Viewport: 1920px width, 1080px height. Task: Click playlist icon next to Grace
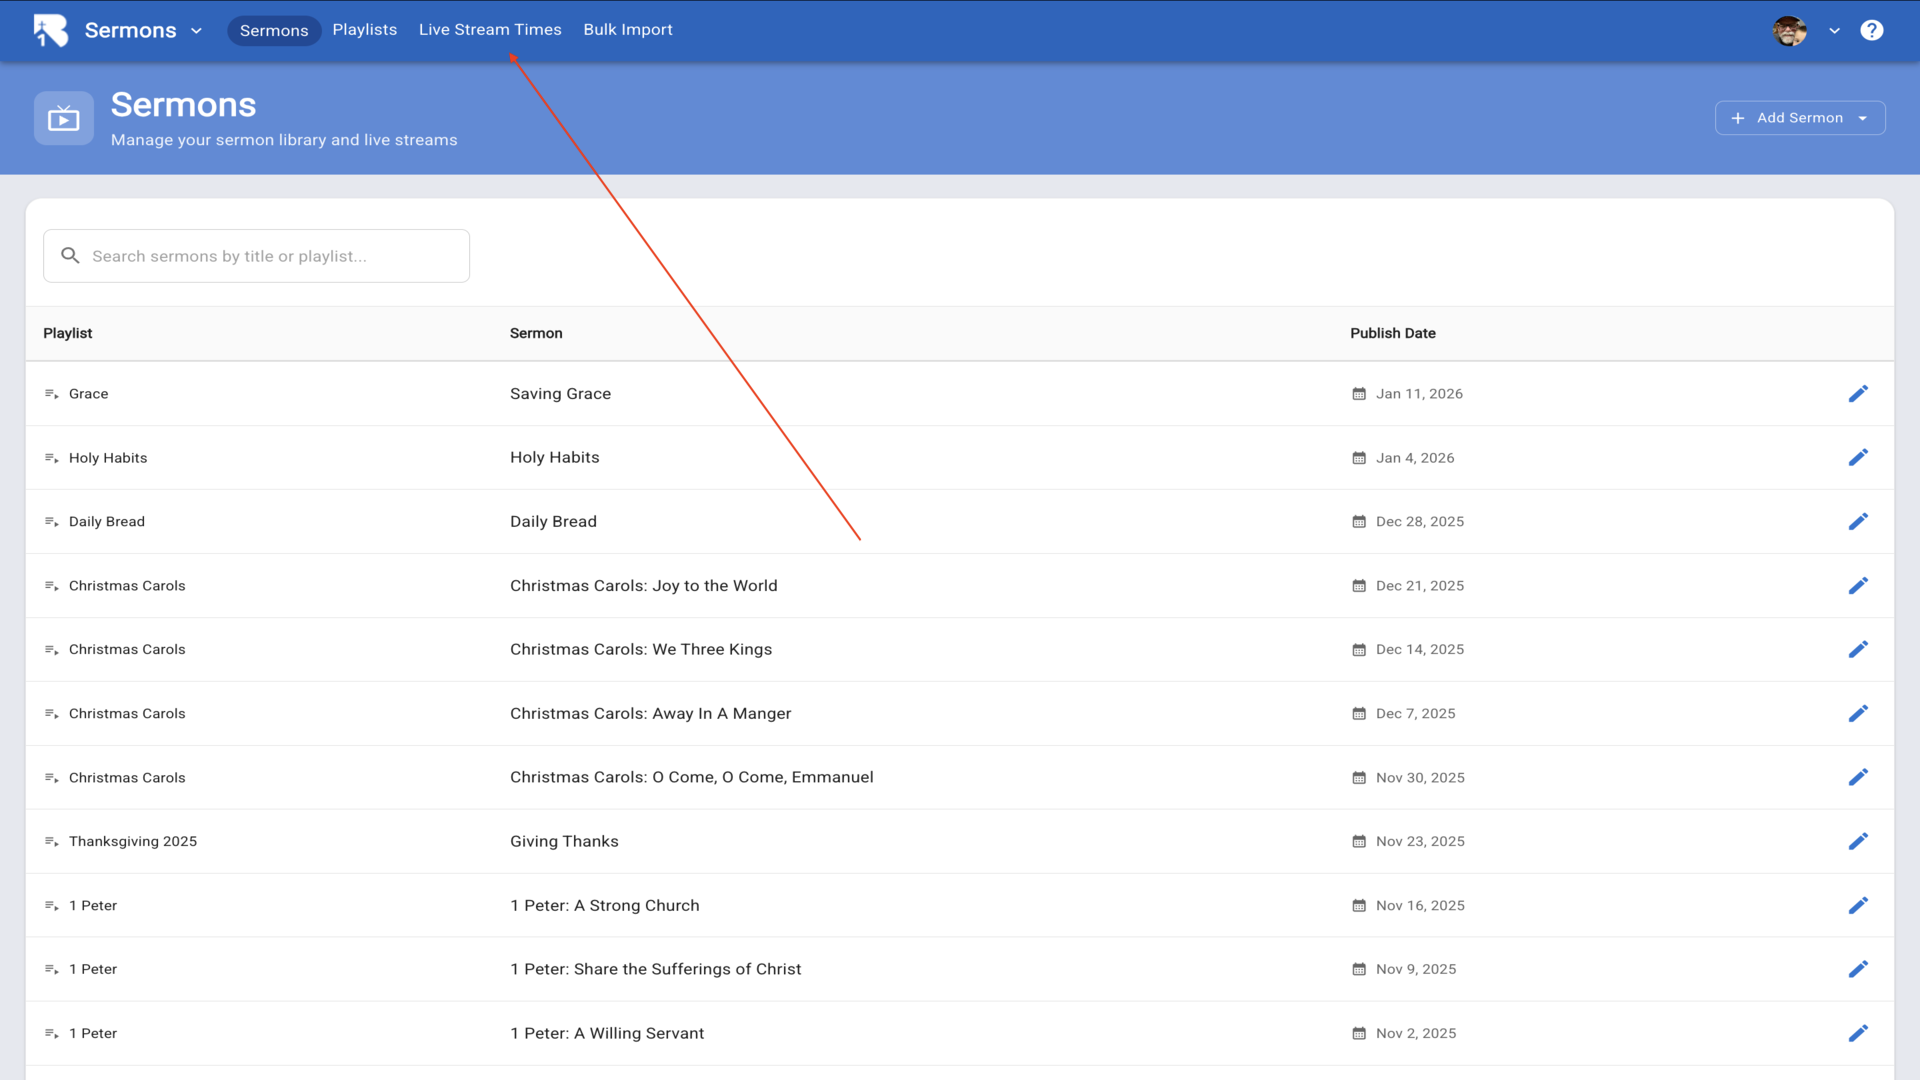coord(52,394)
